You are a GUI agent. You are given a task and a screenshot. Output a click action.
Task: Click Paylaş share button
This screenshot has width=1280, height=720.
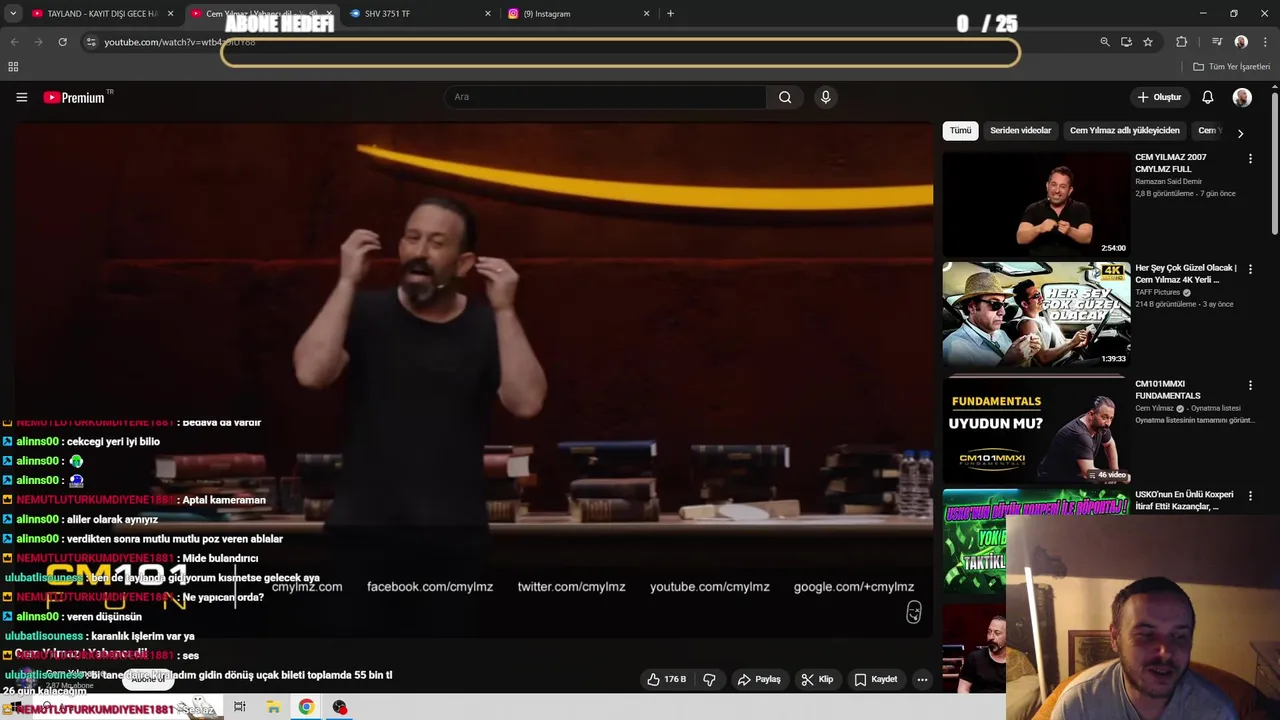[759, 679]
